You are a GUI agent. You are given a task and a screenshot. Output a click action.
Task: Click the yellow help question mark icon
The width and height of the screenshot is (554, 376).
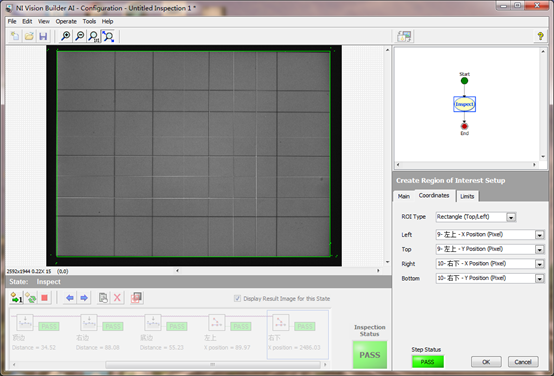pos(540,36)
